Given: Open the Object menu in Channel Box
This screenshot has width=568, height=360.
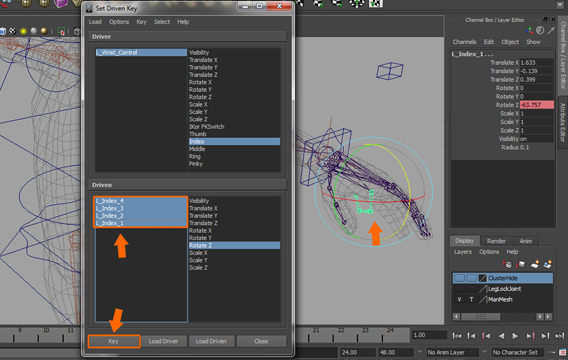Looking at the screenshot, I should coord(510,42).
